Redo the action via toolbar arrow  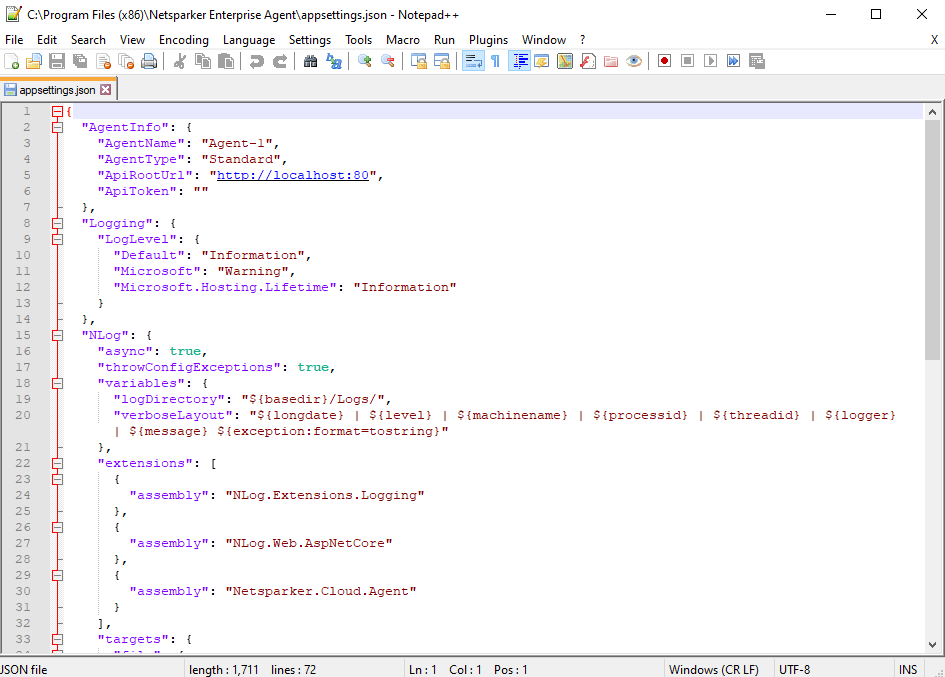[280, 61]
